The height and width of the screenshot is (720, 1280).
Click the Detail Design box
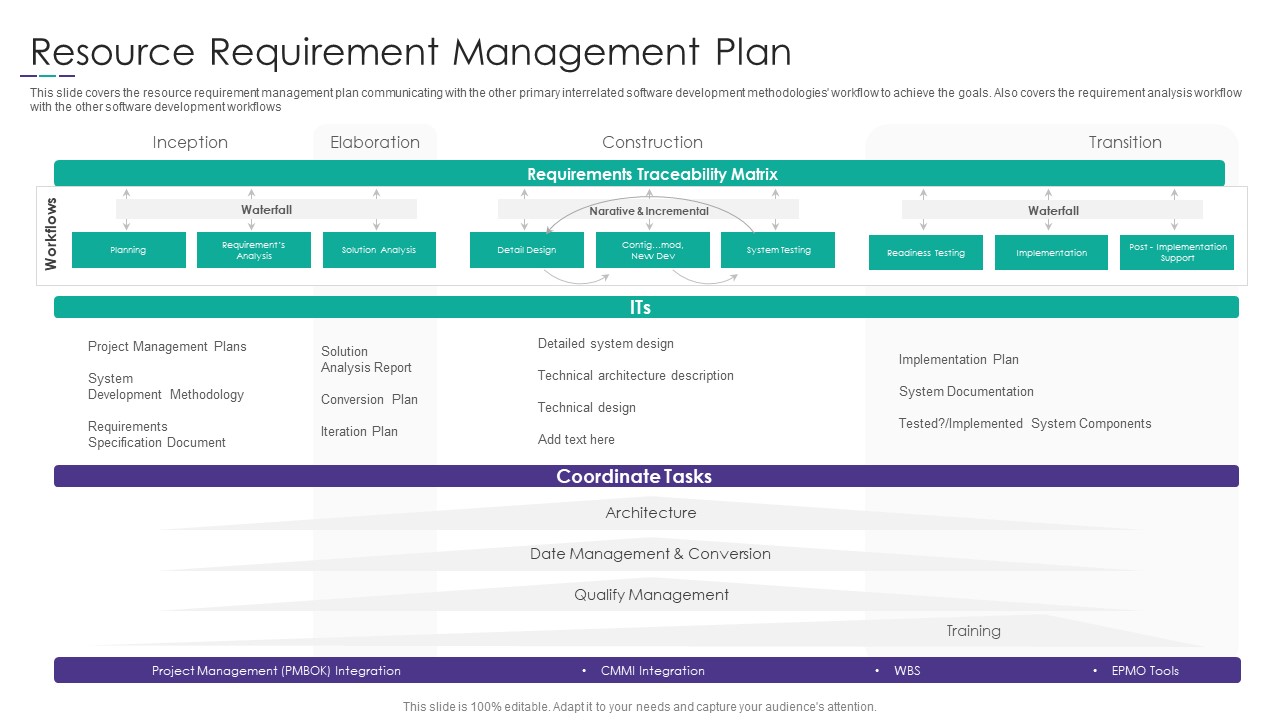coord(527,250)
